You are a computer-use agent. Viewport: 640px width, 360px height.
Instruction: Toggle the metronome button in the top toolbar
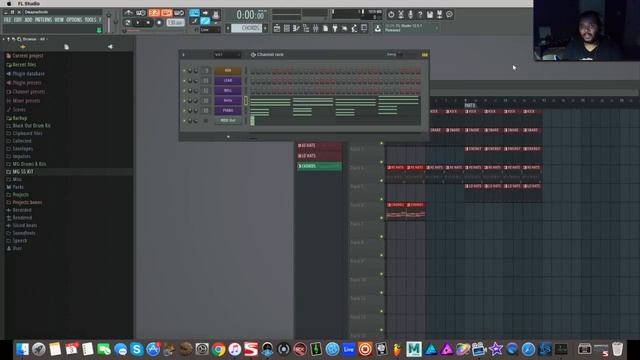point(128,13)
